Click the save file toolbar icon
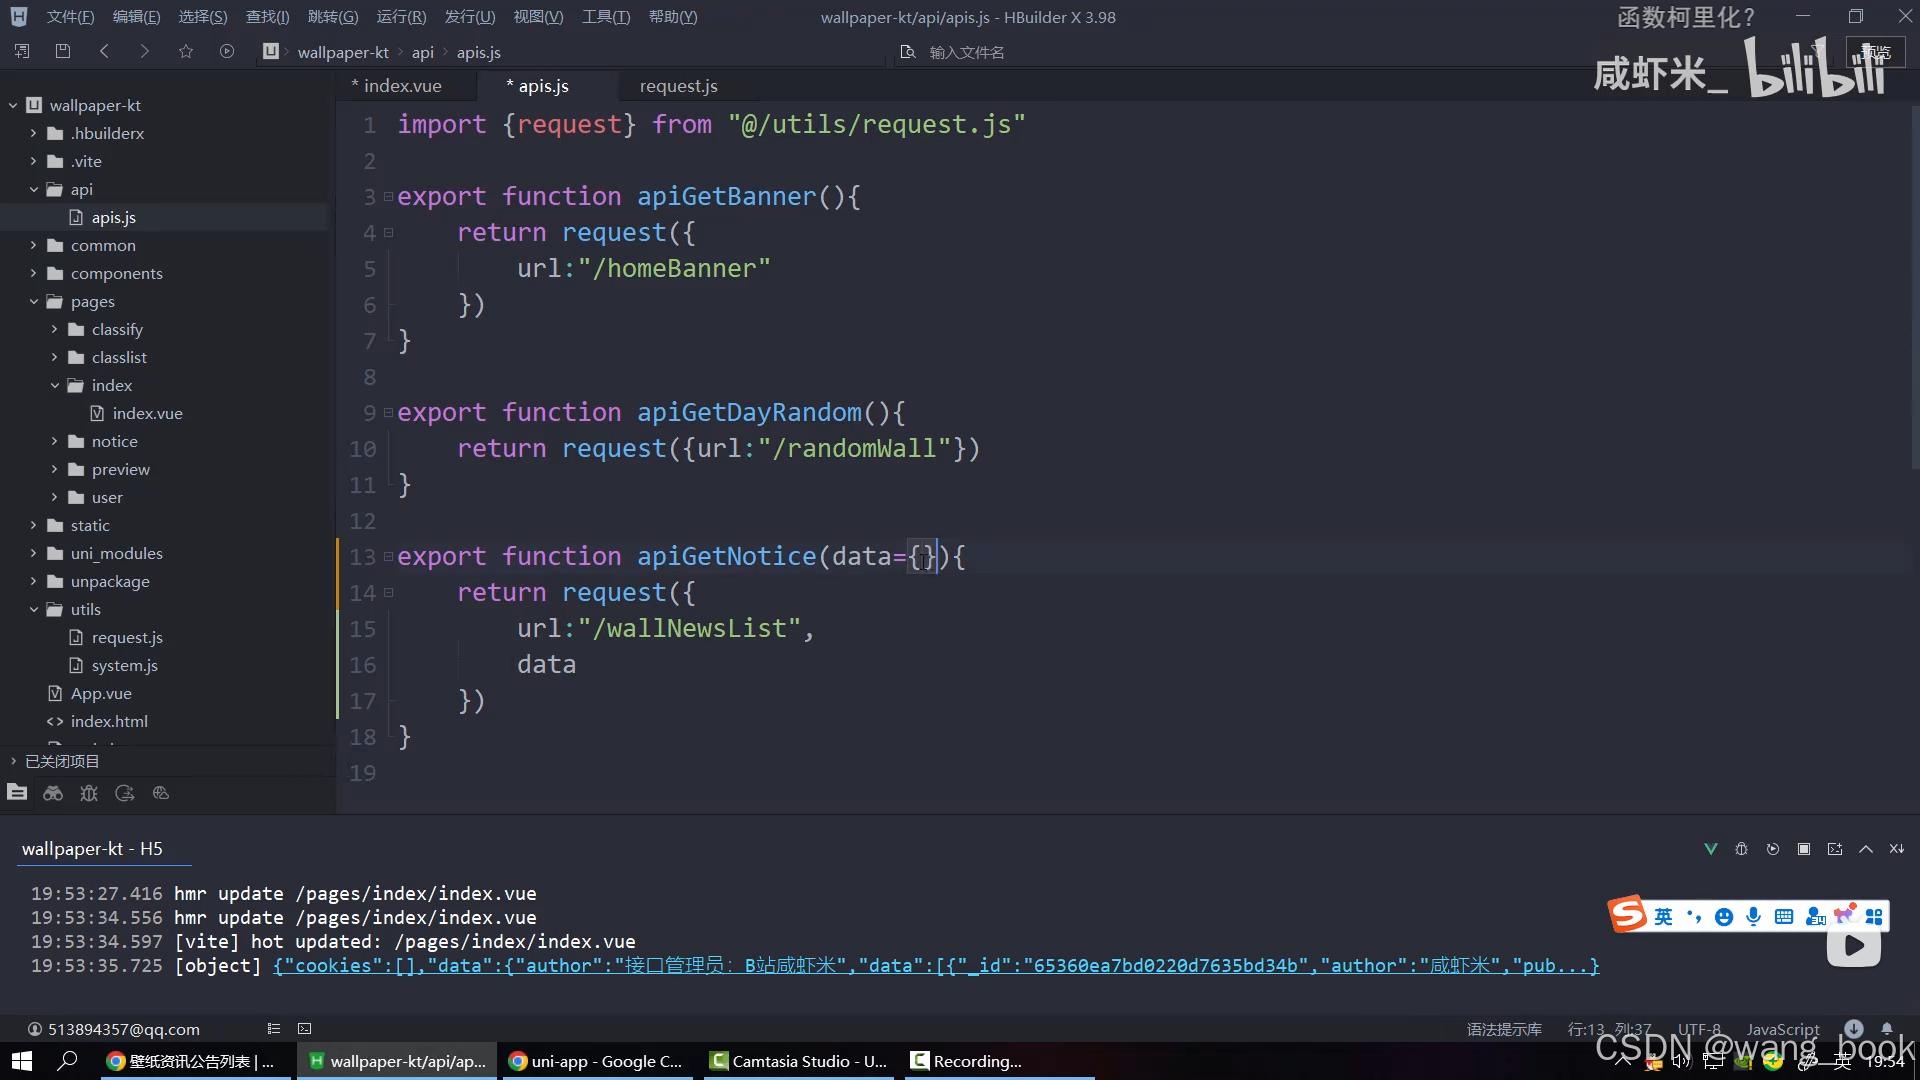The width and height of the screenshot is (1920, 1080). pos(63,51)
